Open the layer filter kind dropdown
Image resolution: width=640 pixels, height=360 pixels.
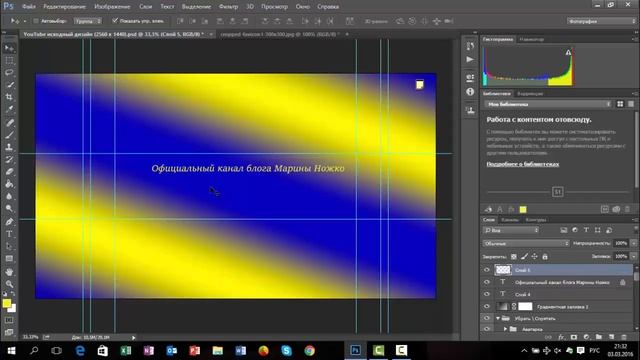pos(511,230)
